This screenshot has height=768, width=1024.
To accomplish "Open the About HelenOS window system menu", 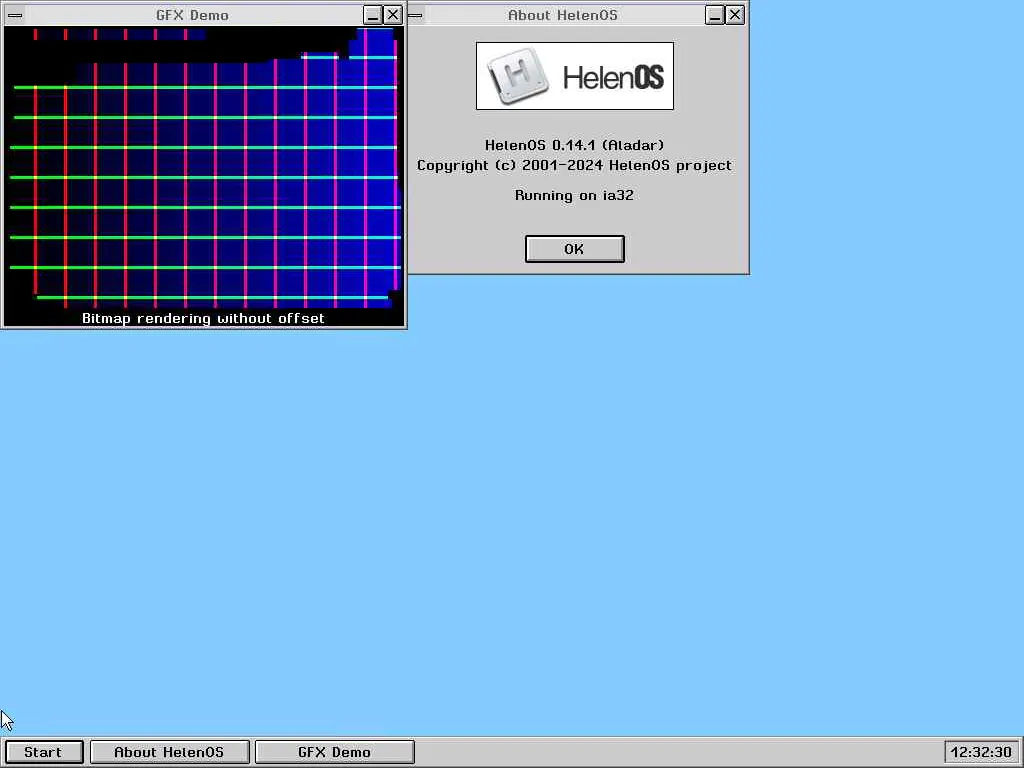I will pyautogui.click(x=415, y=15).
